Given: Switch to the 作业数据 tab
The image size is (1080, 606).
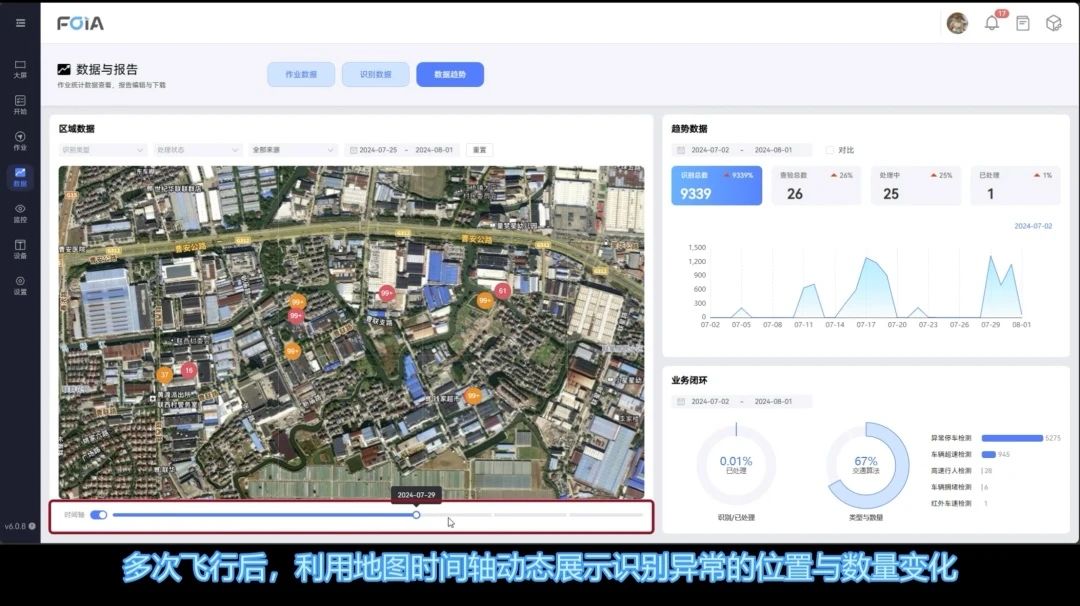Looking at the screenshot, I should 301,74.
